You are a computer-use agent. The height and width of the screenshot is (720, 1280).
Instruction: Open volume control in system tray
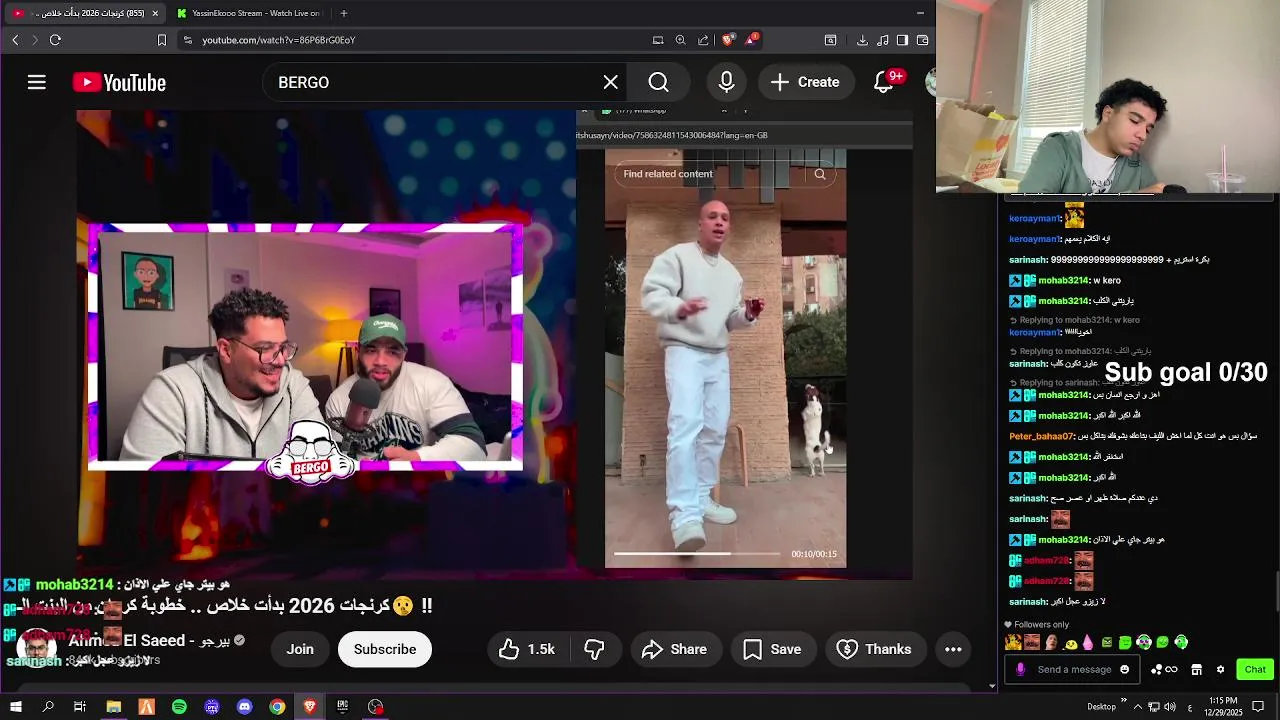pyautogui.click(x=1170, y=707)
